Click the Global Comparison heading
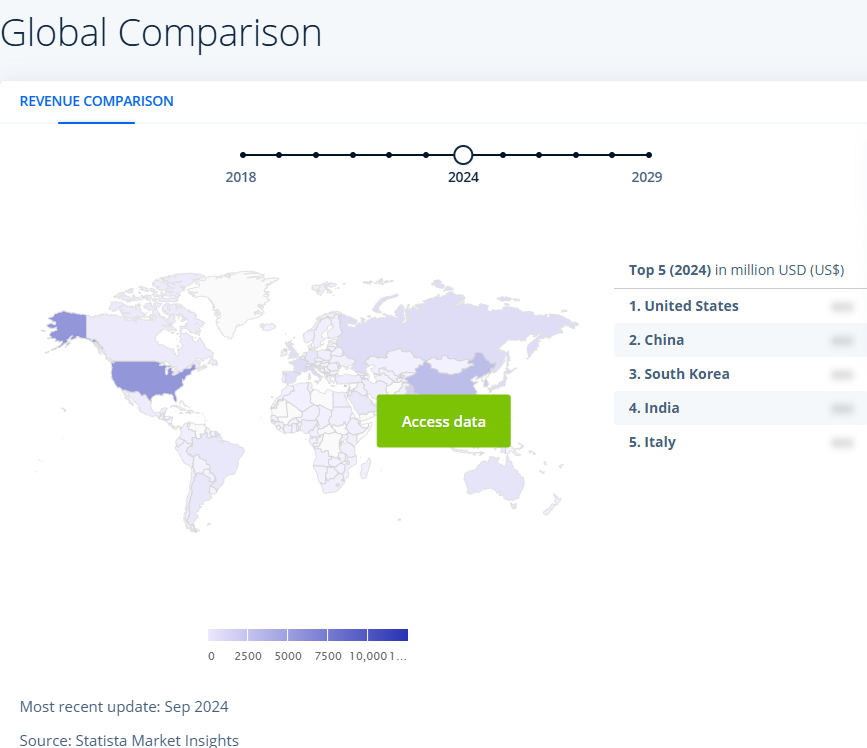This screenshot has width=867, height=748. point(161,33)
